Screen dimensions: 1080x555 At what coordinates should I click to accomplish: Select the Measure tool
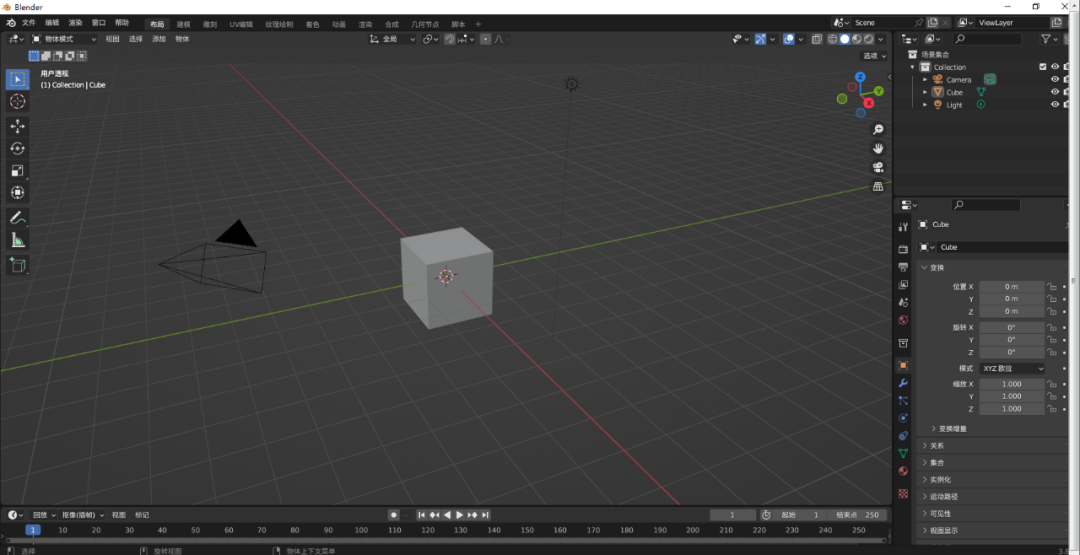[18, 240]
